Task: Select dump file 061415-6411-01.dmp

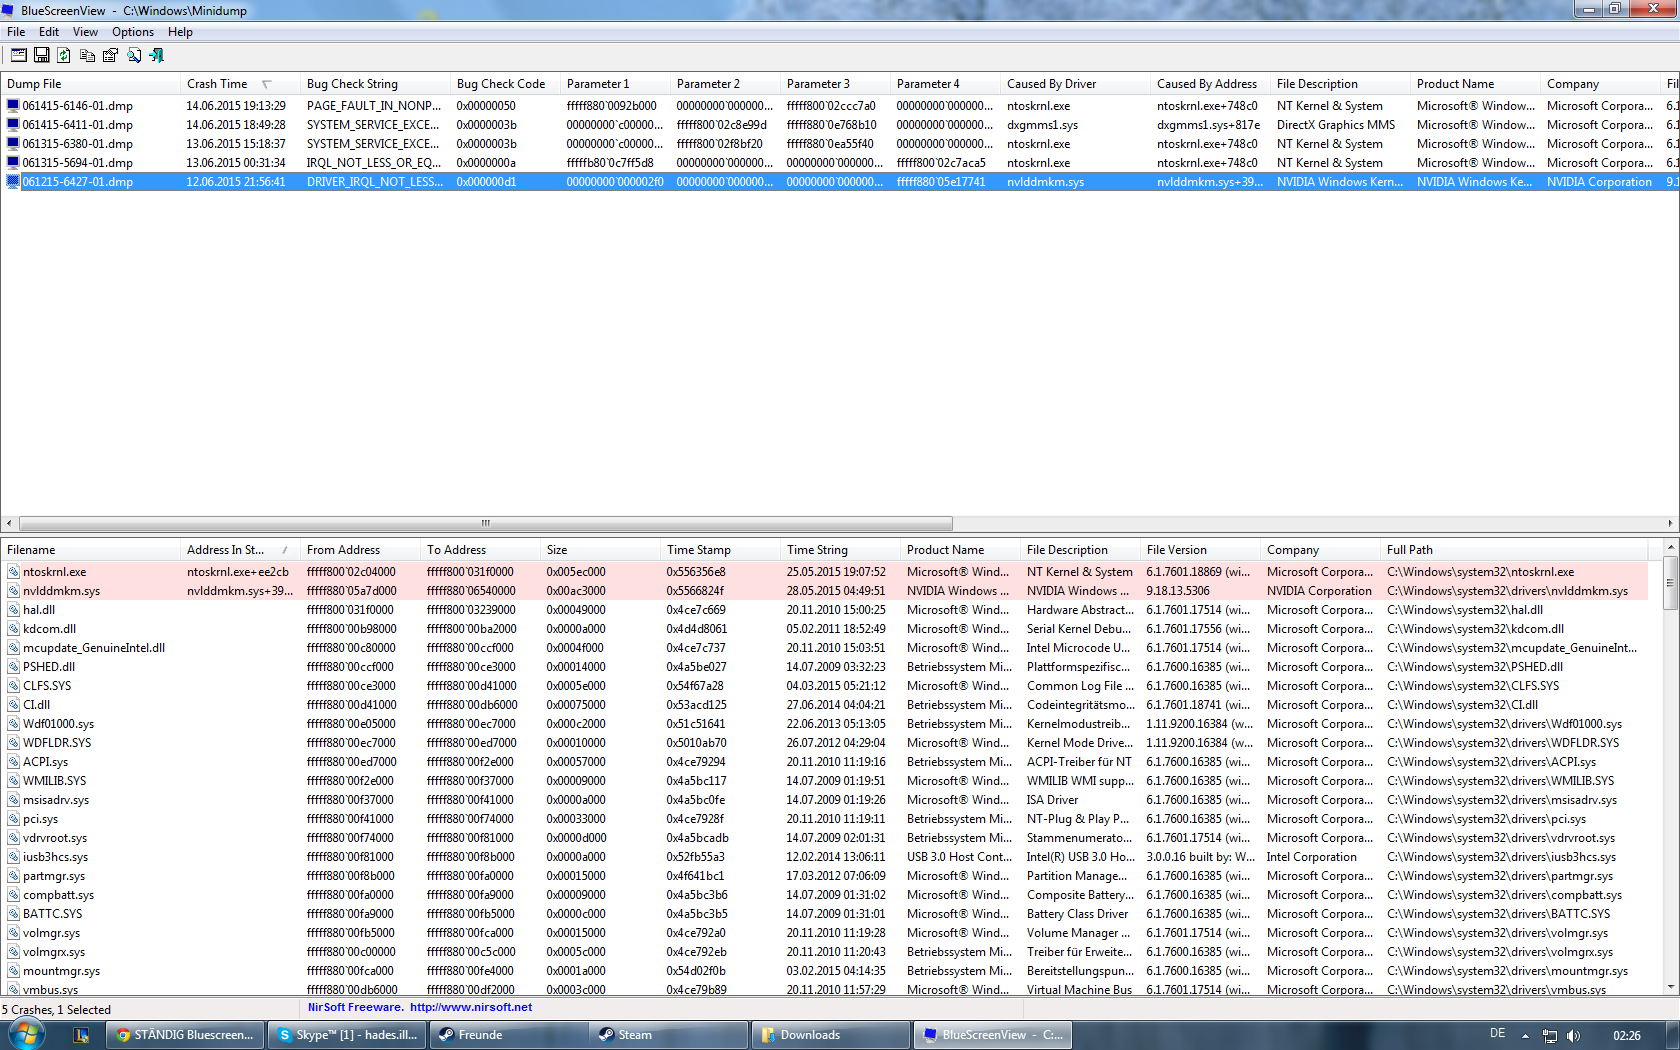Action: click(77, 125)
